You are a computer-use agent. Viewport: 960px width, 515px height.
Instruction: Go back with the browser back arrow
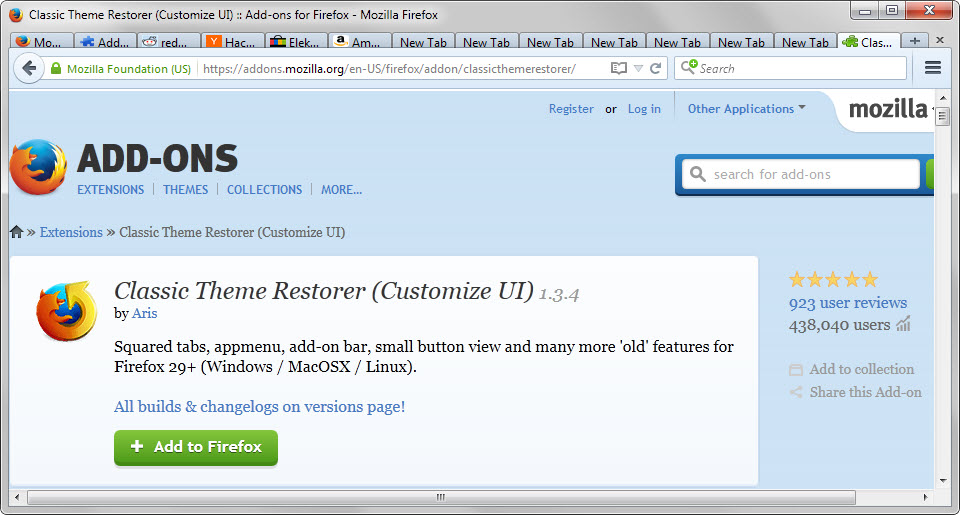[28, 68]
